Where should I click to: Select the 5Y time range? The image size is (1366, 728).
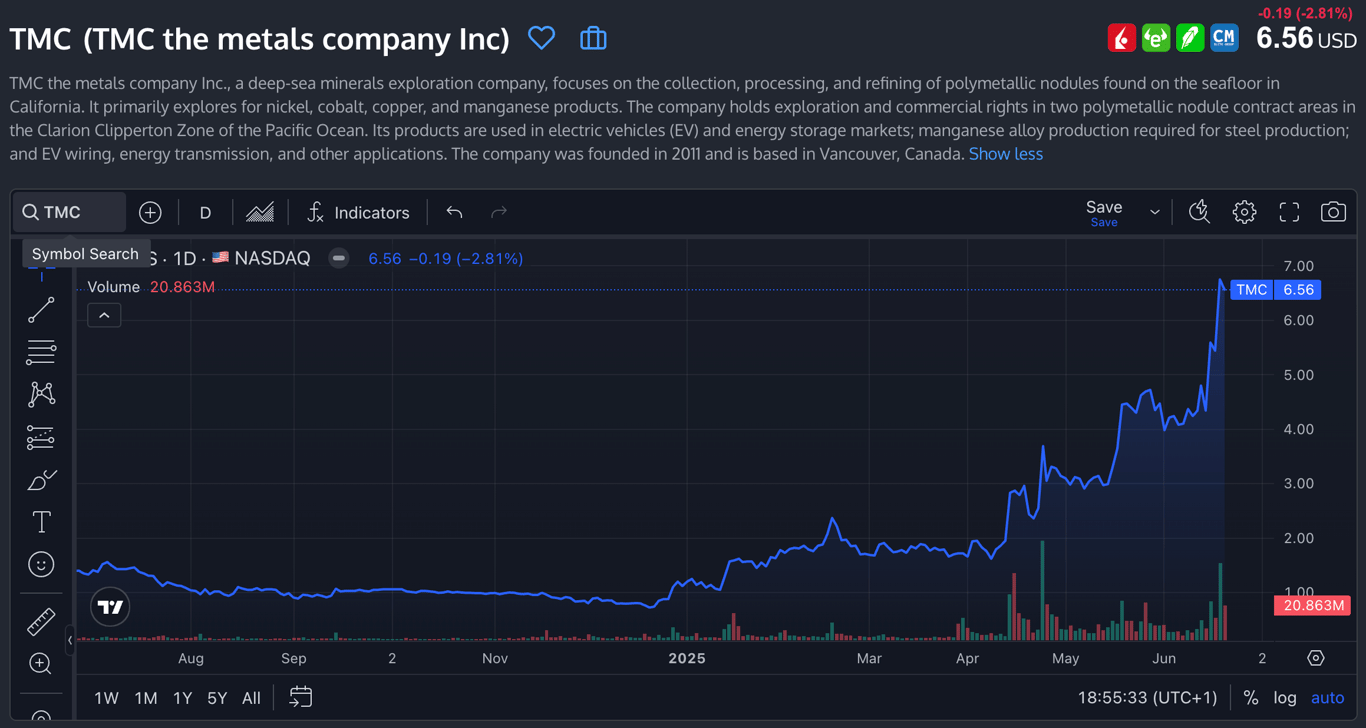(217, 698)
